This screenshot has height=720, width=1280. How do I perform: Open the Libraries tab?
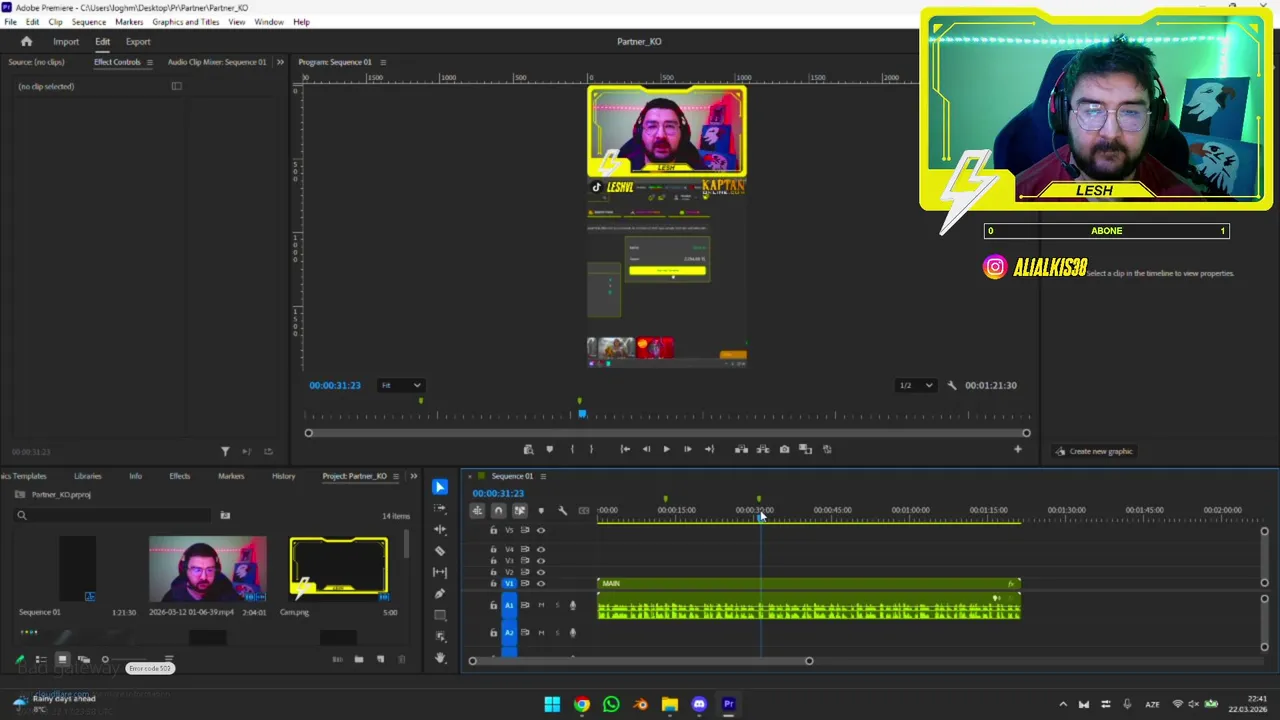(88, 476)
